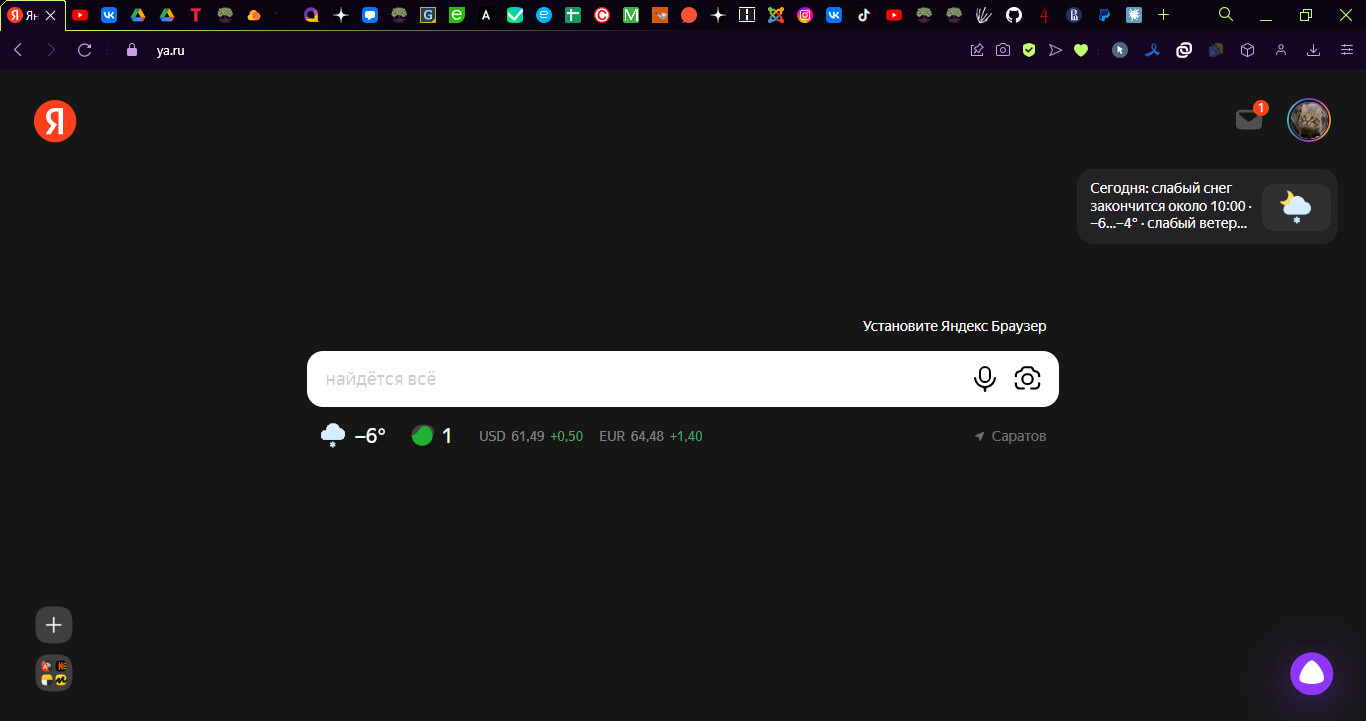Go back with browser back arrow

[18, 50]
